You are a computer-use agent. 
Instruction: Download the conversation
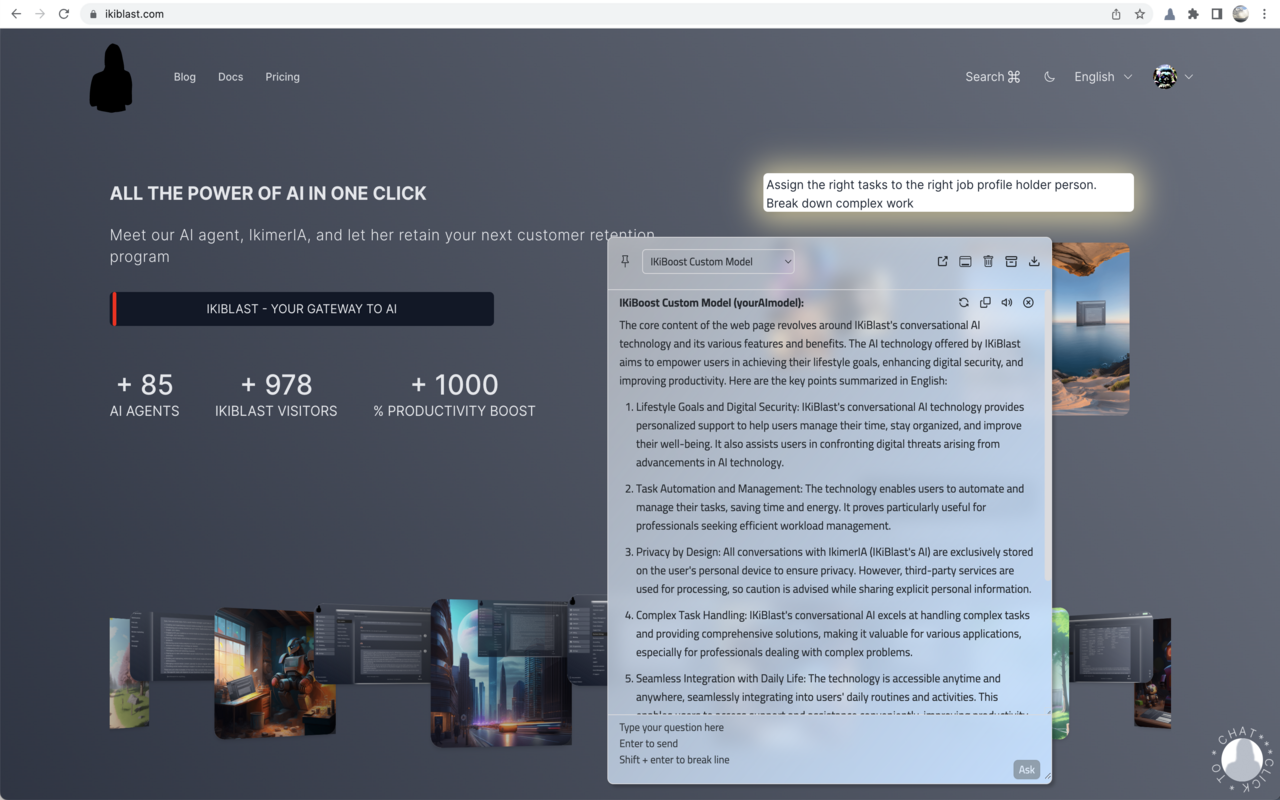click(x=1034, y=261)
